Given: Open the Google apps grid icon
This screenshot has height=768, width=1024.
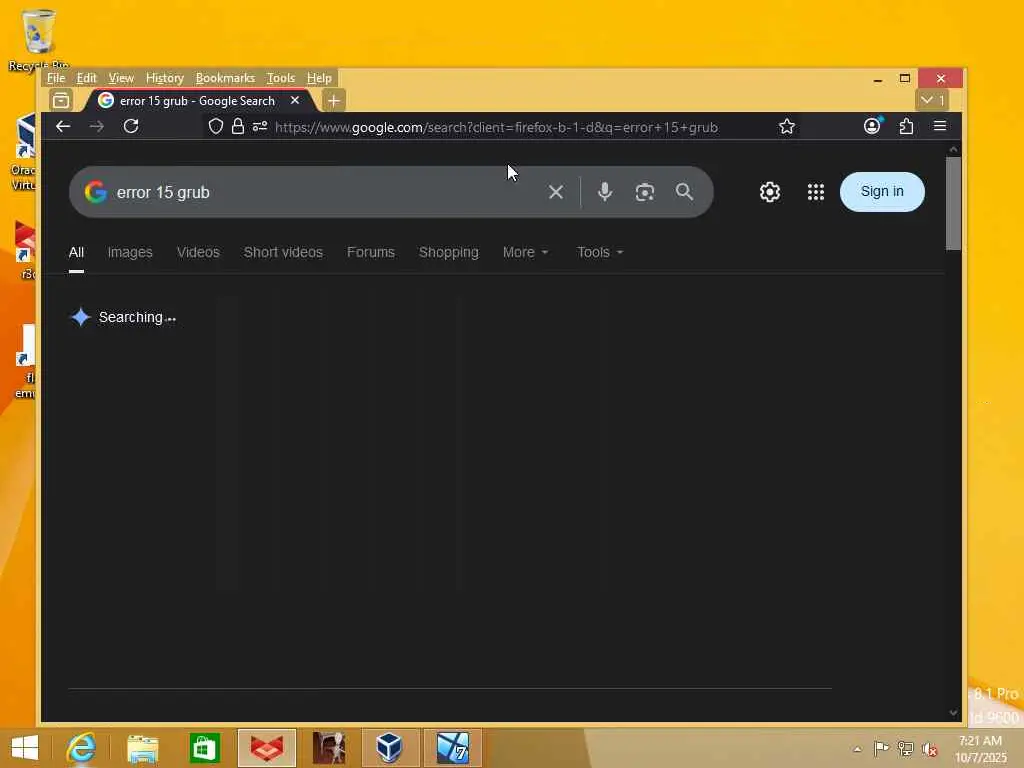Looking at the screenshot, I should 816,192.
